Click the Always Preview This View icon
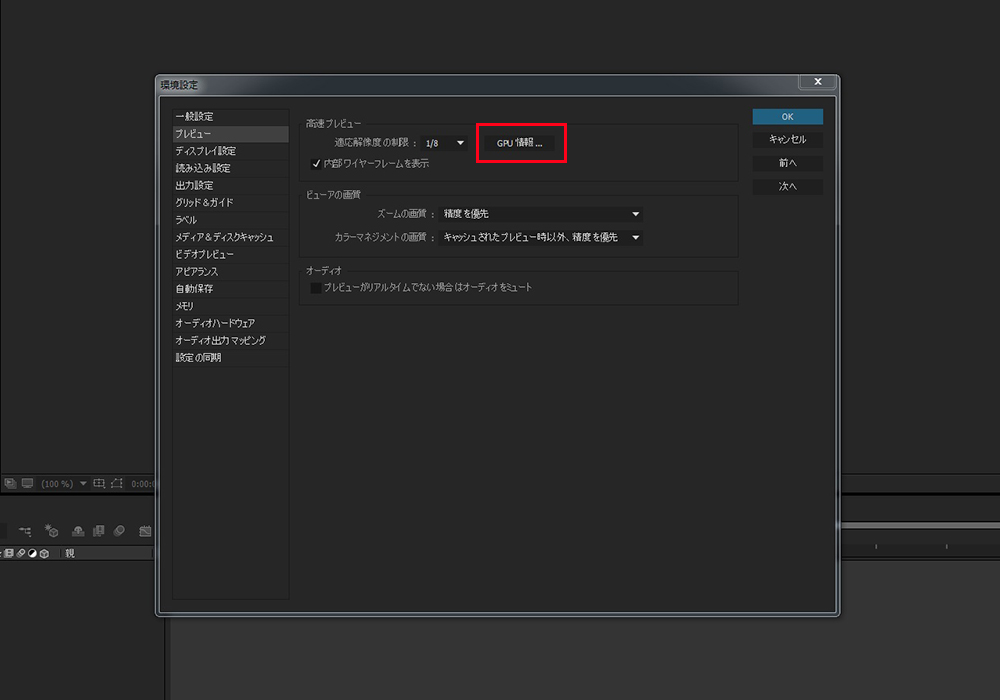This screenshot has height=700, width=1000. point(10,483)
